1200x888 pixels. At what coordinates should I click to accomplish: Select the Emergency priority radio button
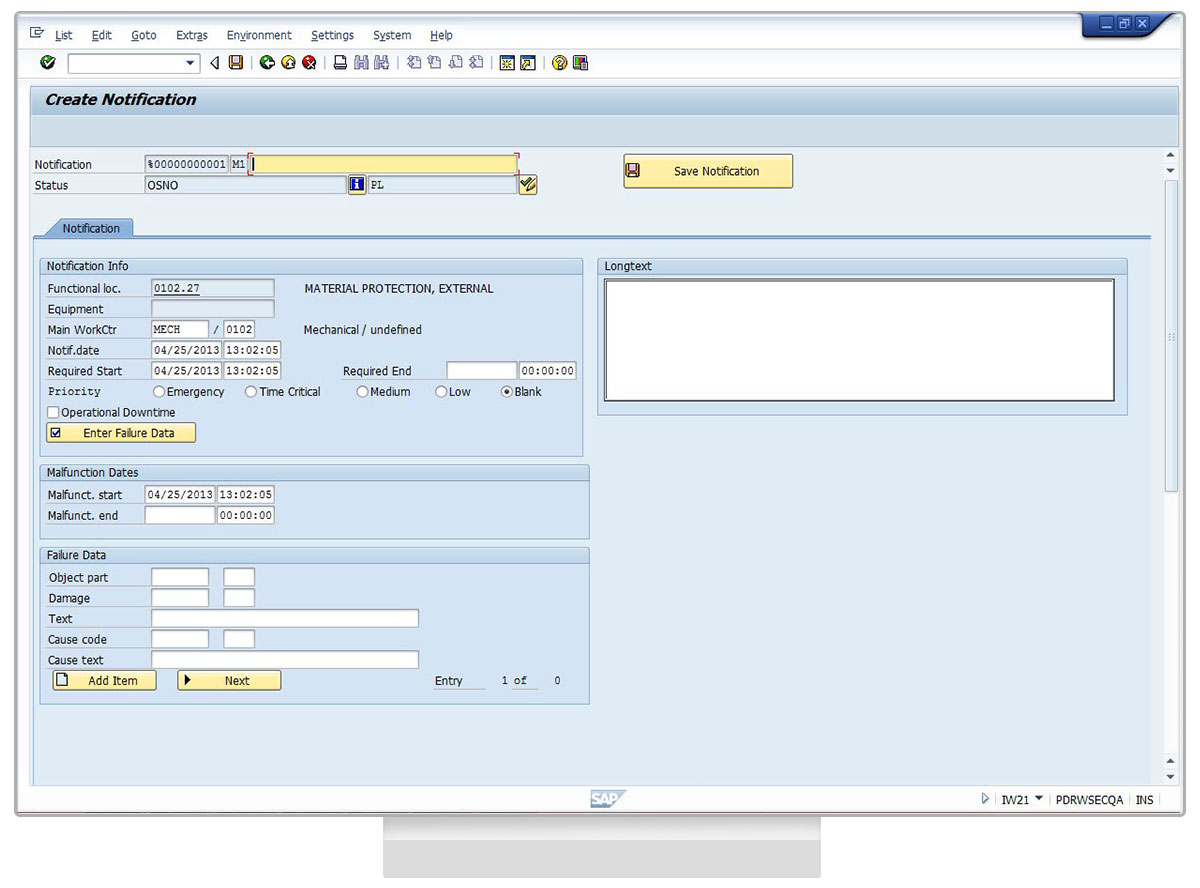pos(159,392)
